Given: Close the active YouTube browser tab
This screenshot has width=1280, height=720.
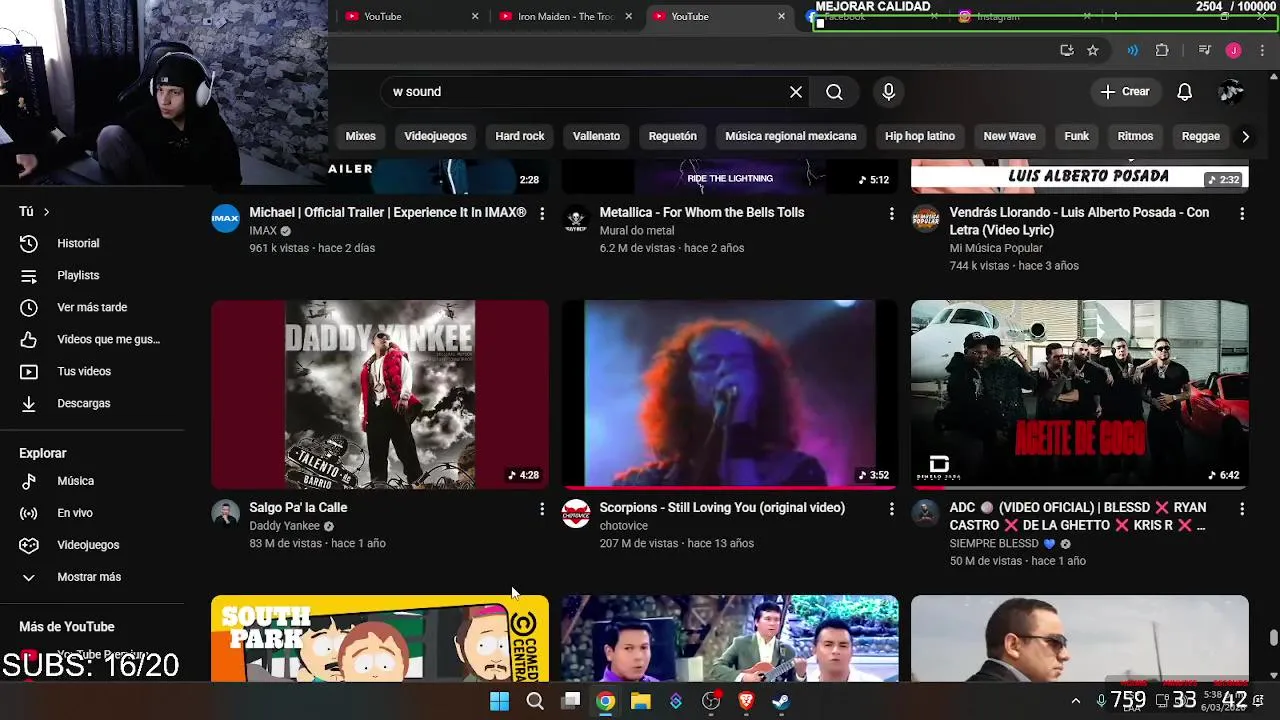Looking at the screenshot, I should pos(782,16).
